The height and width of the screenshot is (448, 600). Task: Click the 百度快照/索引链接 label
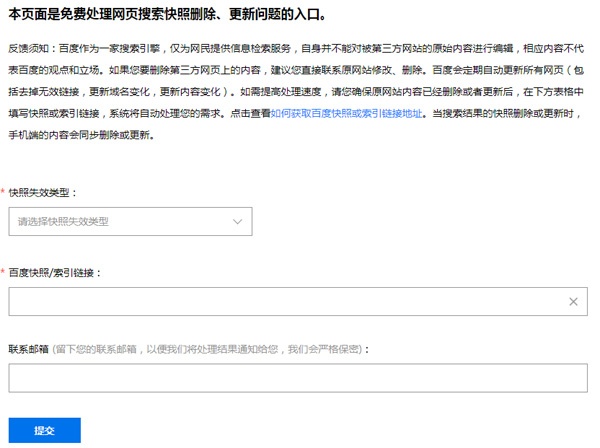[54, 273]
